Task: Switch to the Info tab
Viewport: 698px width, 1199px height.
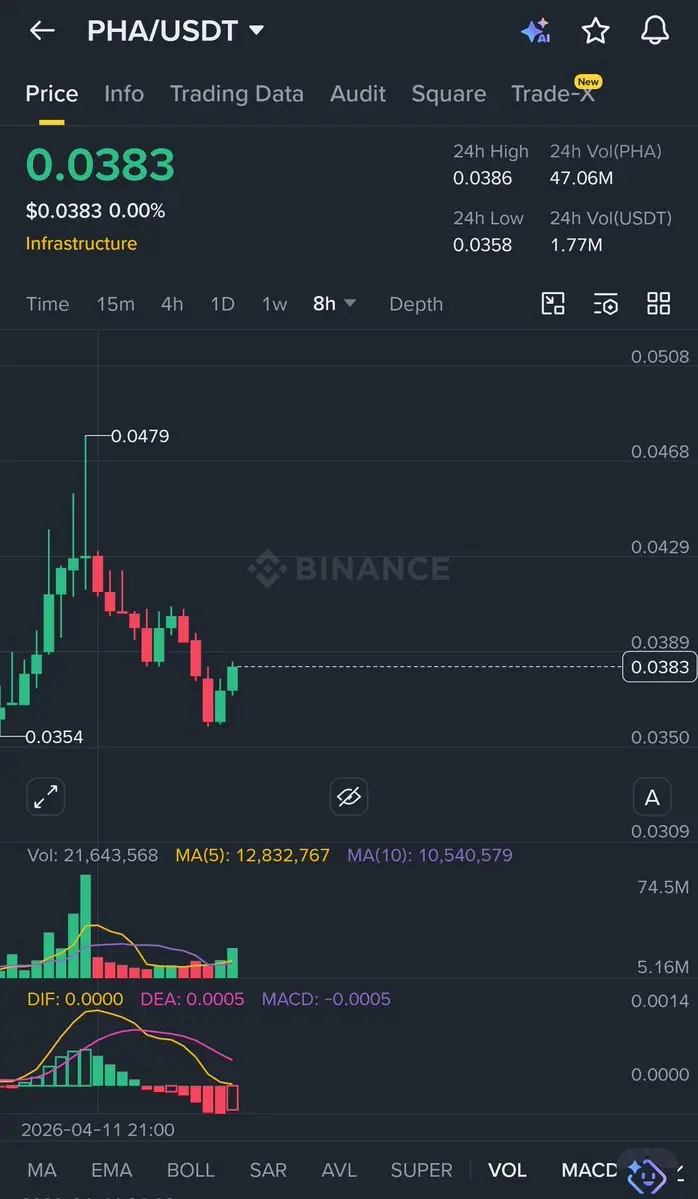Action: pos(124,94)
